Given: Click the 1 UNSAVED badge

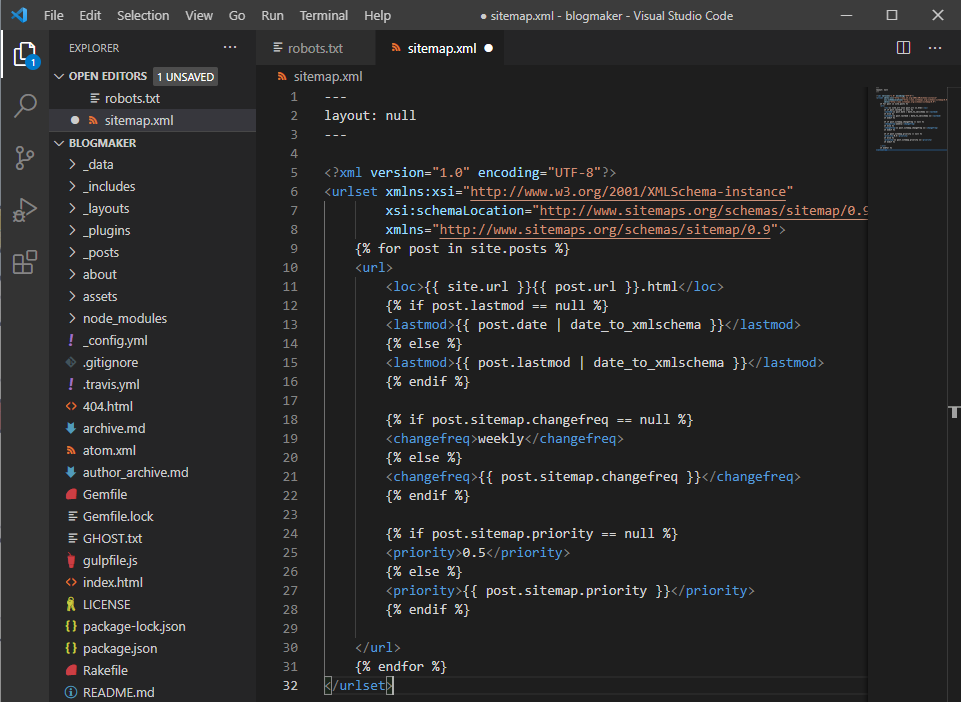Looking at the screenshot, I should 185,77.
